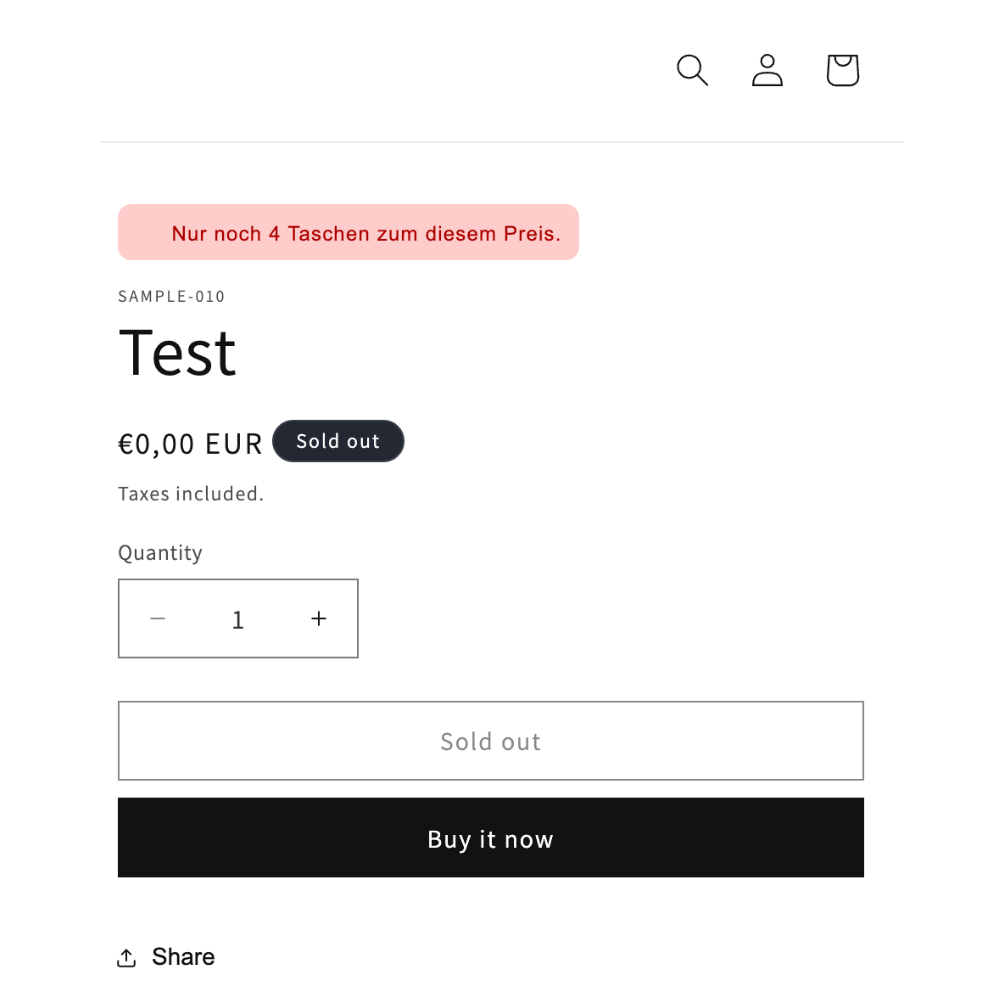1000x1000 pixels.
Task: Click the 'EUR' currency text
Action: [x=233, y=444]
